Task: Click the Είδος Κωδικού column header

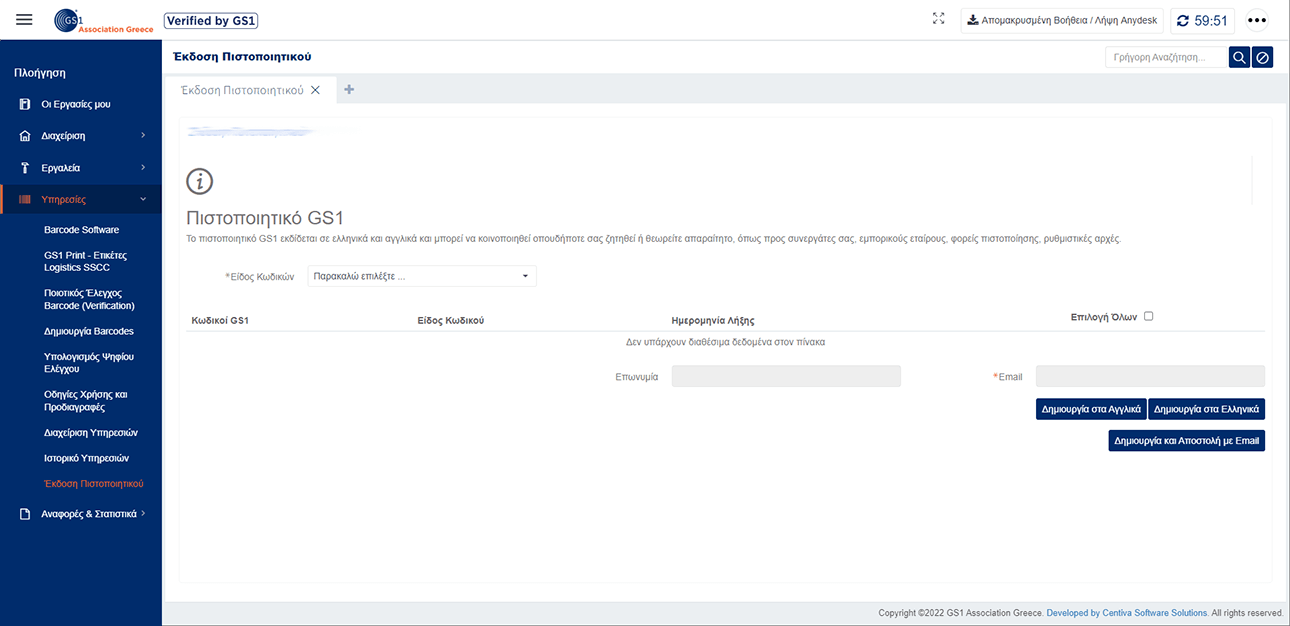Action: 450,320
